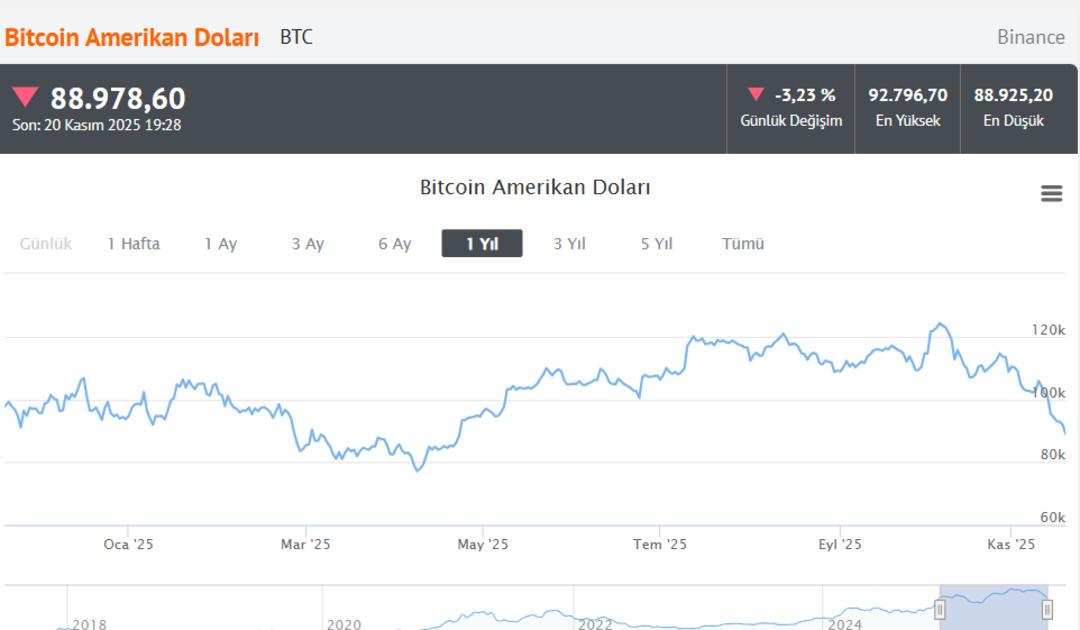Screen dimensions: 1080x630
Task: Click the active 1 Yıl range button
Action: (x=482, y=242)
